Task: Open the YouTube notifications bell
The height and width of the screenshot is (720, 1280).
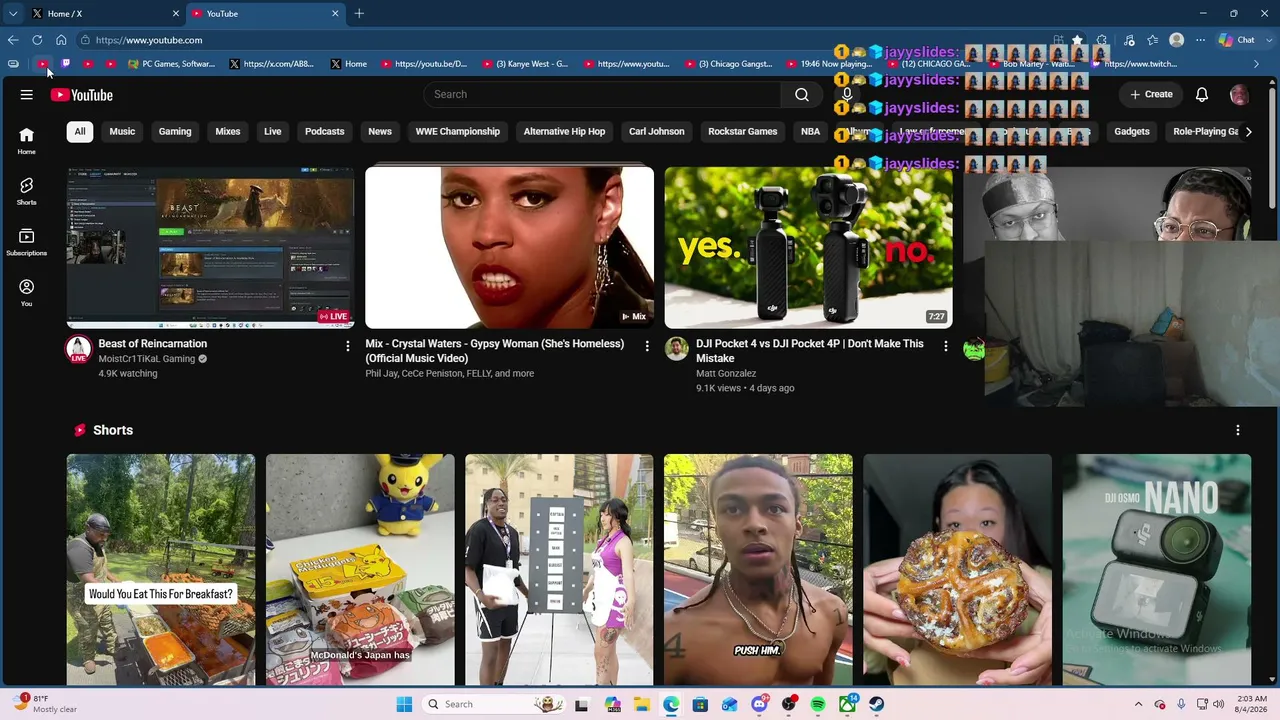Action: tap(1202, 95)
